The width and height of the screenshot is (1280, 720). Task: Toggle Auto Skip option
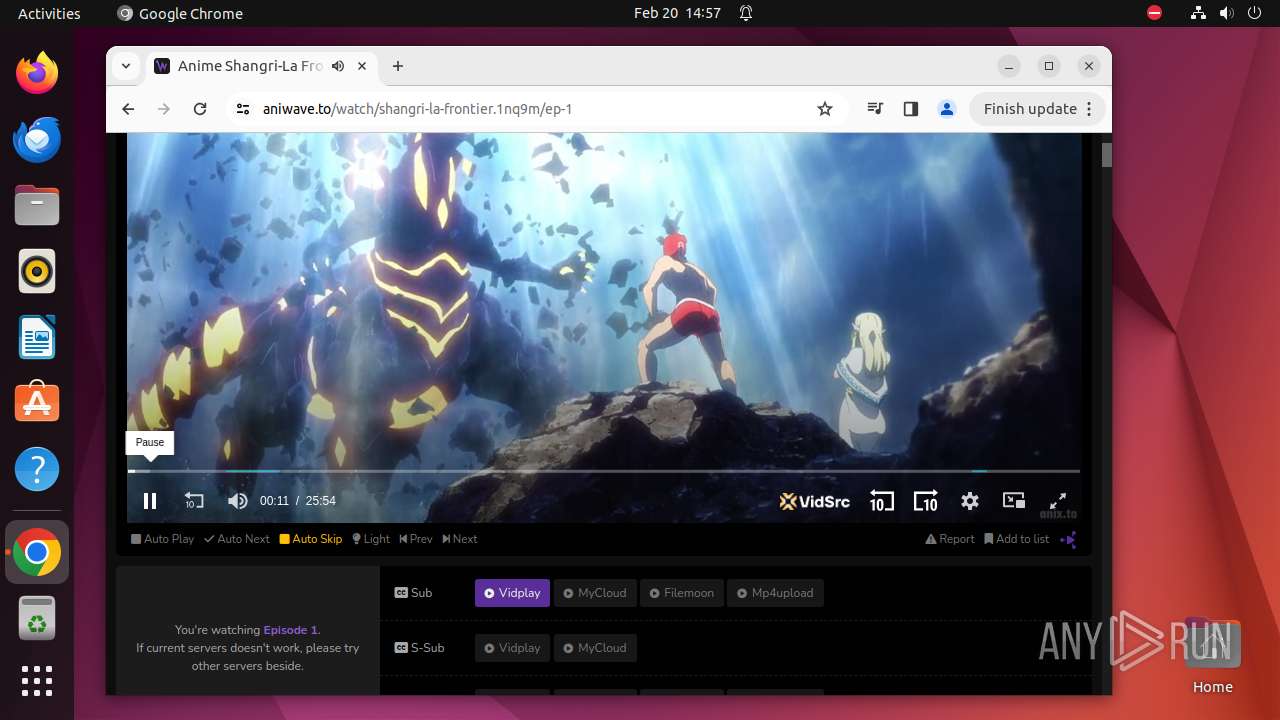click(x=311, y=539)
